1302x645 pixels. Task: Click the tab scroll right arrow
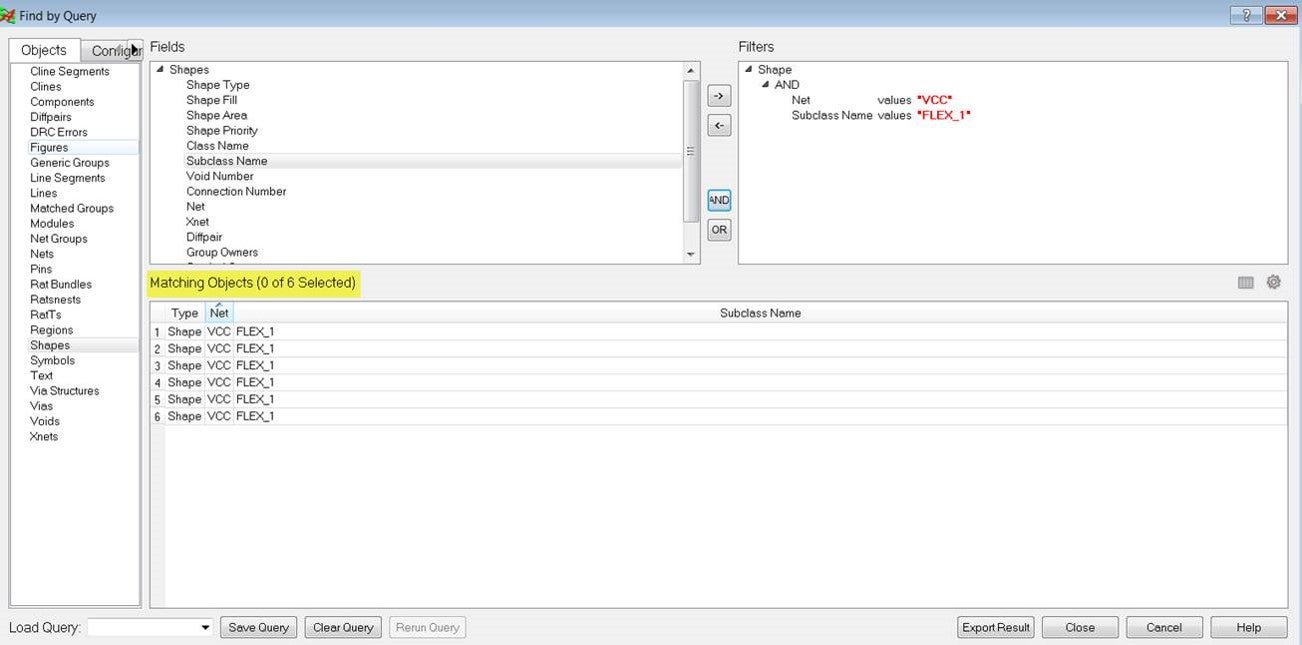tap(136, 49)
